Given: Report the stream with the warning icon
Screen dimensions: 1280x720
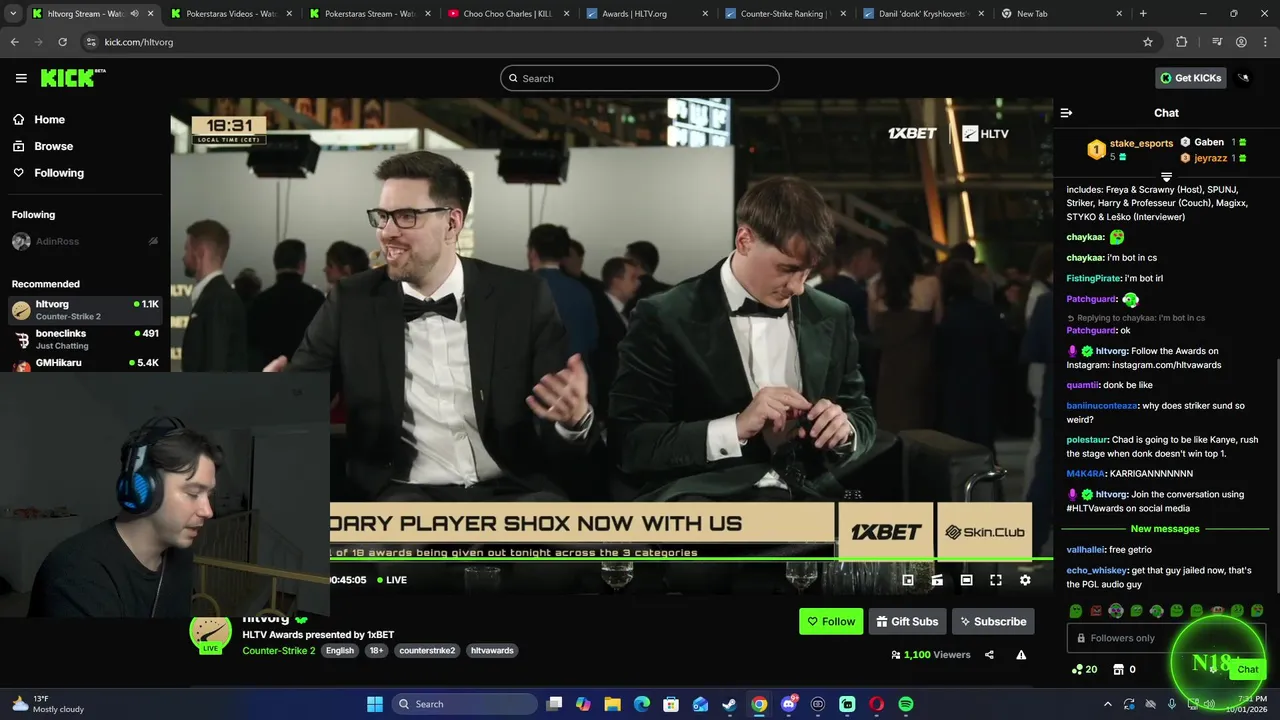Looking at the screenshot, I should tap(1021, 655).
